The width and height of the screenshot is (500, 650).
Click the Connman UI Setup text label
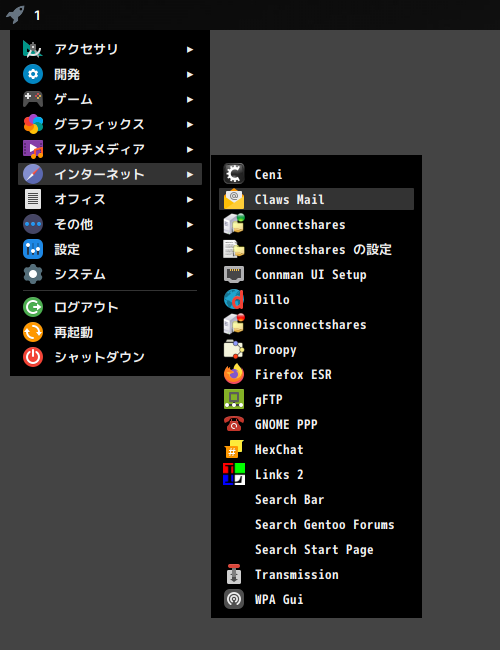click(x=311, y=275)
